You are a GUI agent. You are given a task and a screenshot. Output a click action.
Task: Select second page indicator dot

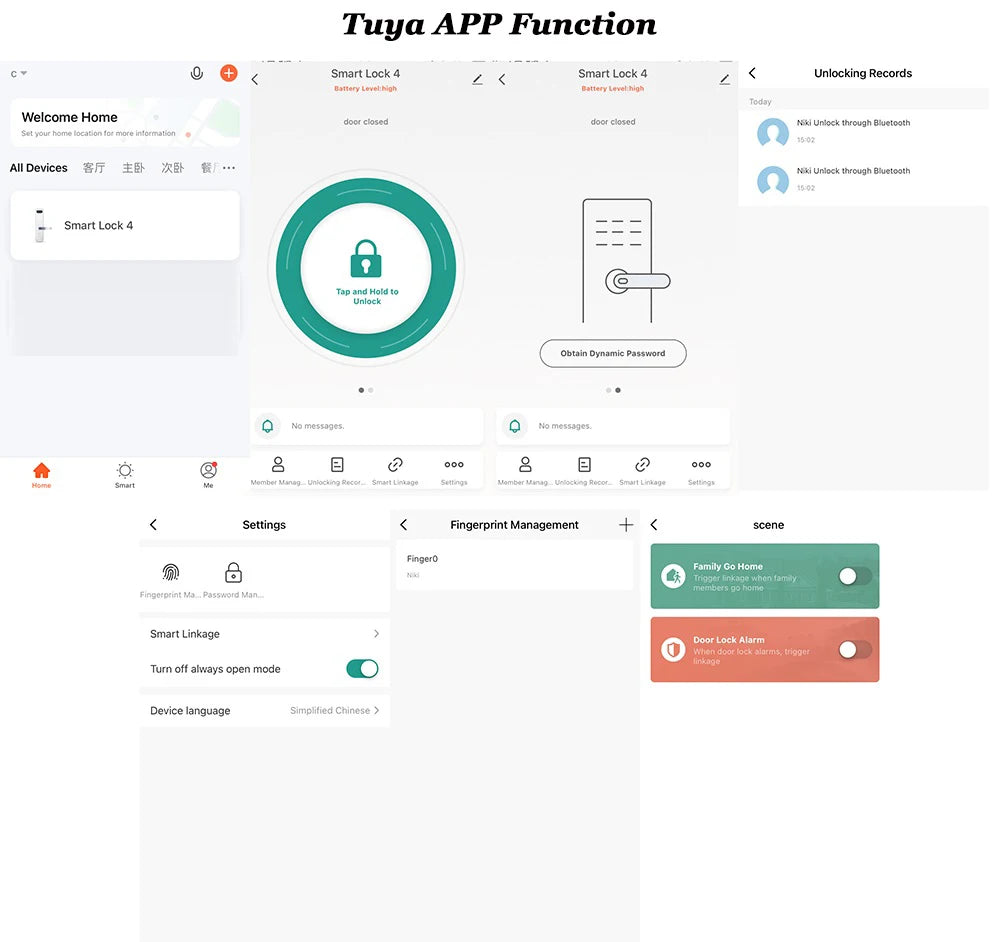(x=371, y=390)
